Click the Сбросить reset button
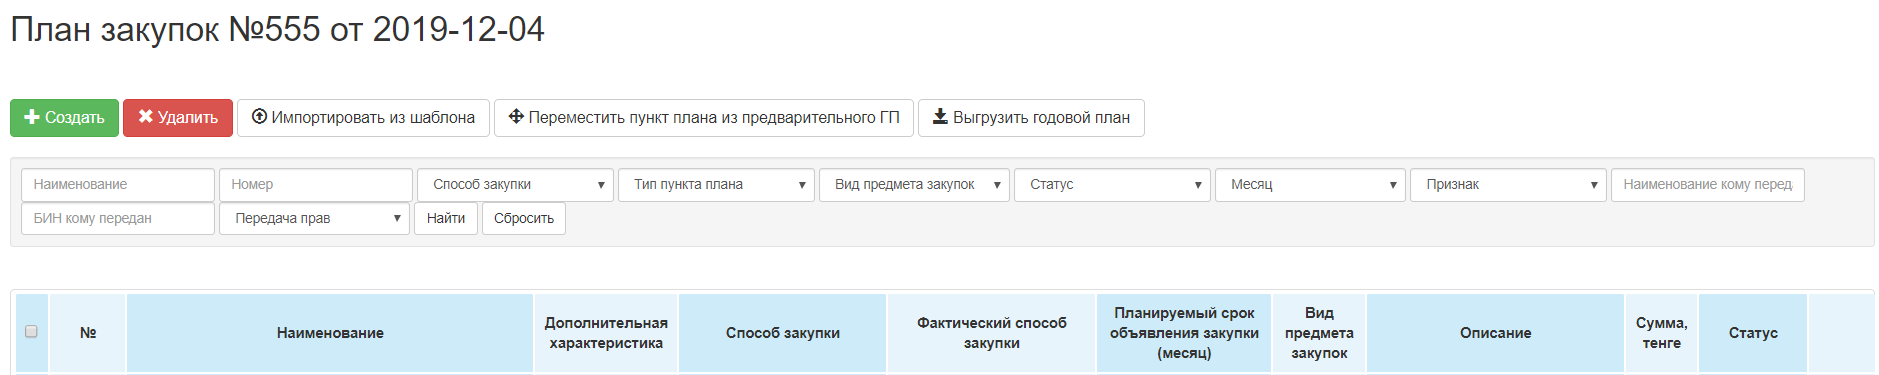This screenshot has height=375, width=1879. tap(524, 218)
